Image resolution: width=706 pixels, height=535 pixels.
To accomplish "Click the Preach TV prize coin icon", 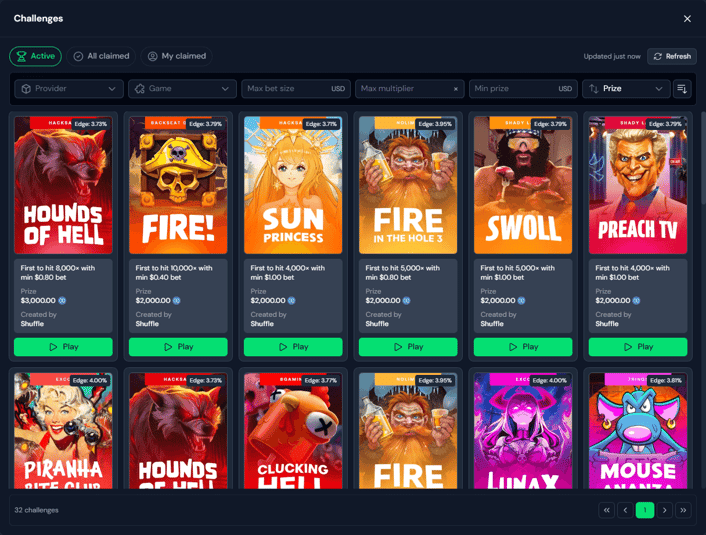I will tap(636, 300).
